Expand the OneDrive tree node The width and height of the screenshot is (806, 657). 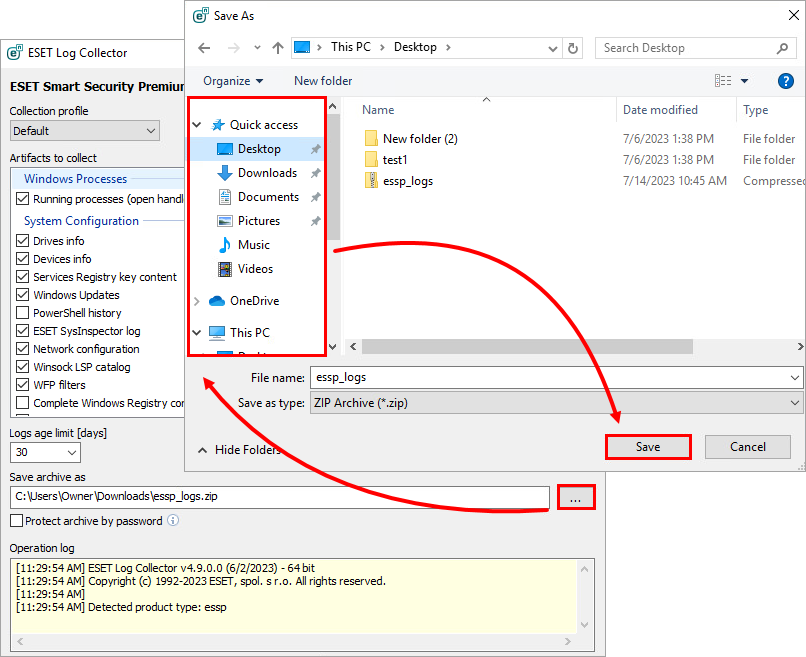coord(197,301)
